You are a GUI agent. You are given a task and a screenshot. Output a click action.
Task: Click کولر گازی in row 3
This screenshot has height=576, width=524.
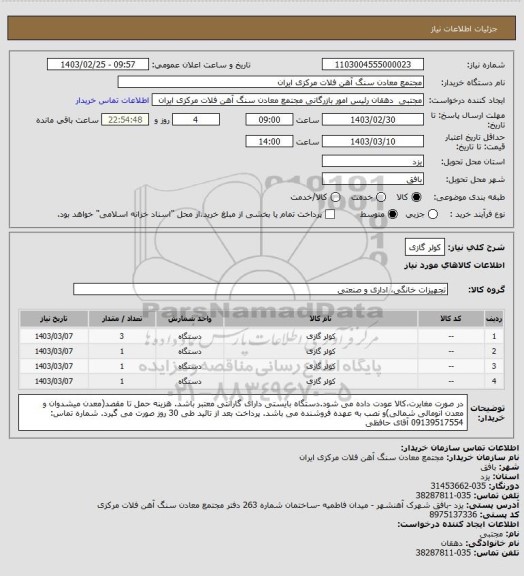321,366
